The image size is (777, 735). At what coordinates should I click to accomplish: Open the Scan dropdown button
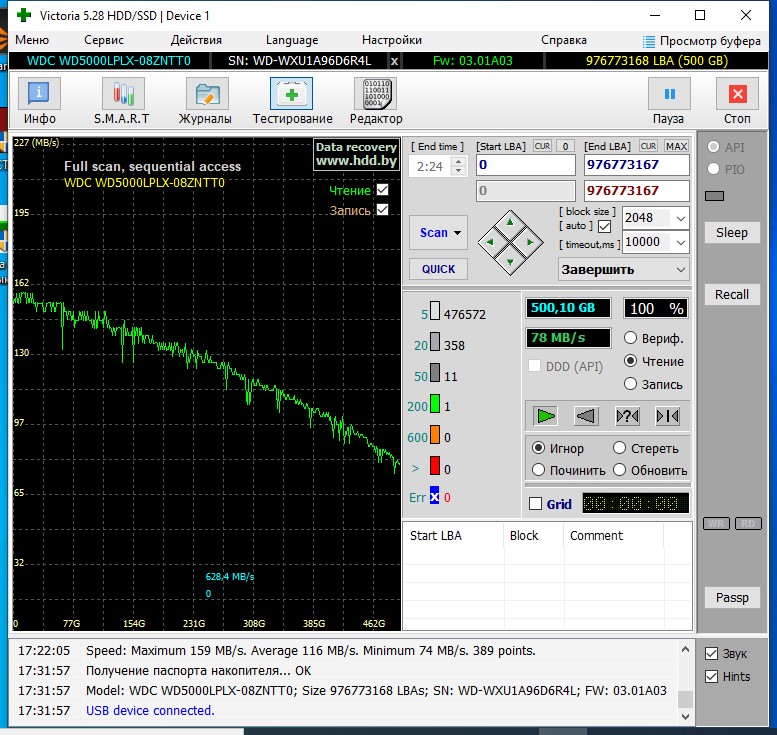[x=439, y=232]
